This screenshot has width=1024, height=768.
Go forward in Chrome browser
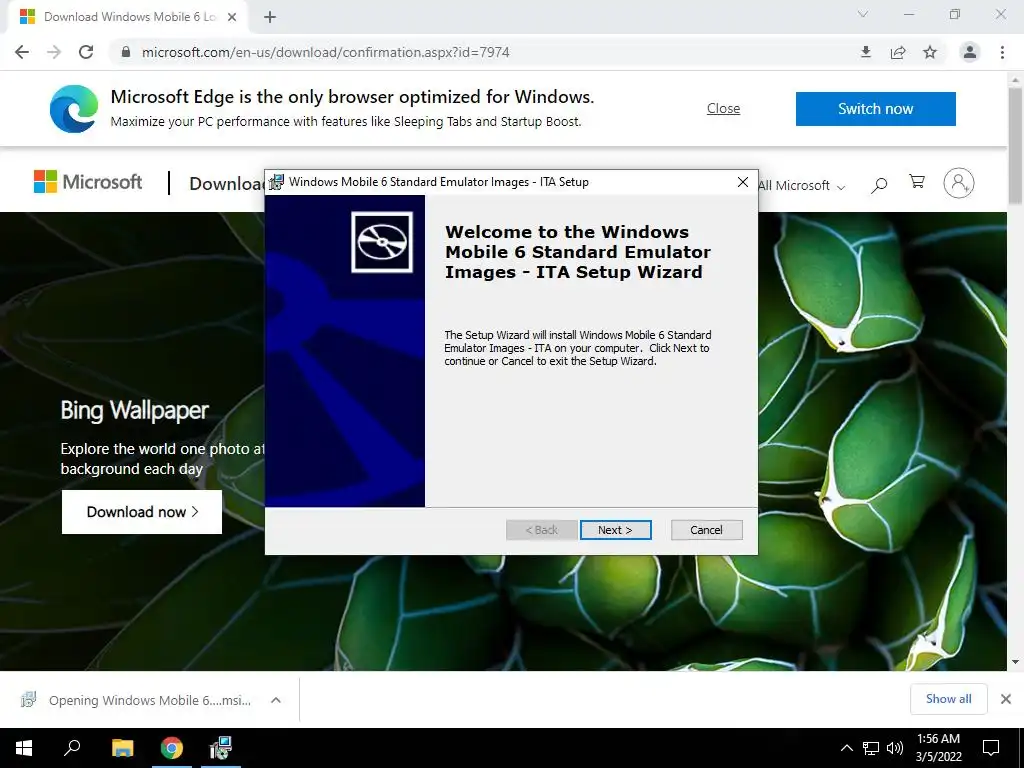coord(54,52)
